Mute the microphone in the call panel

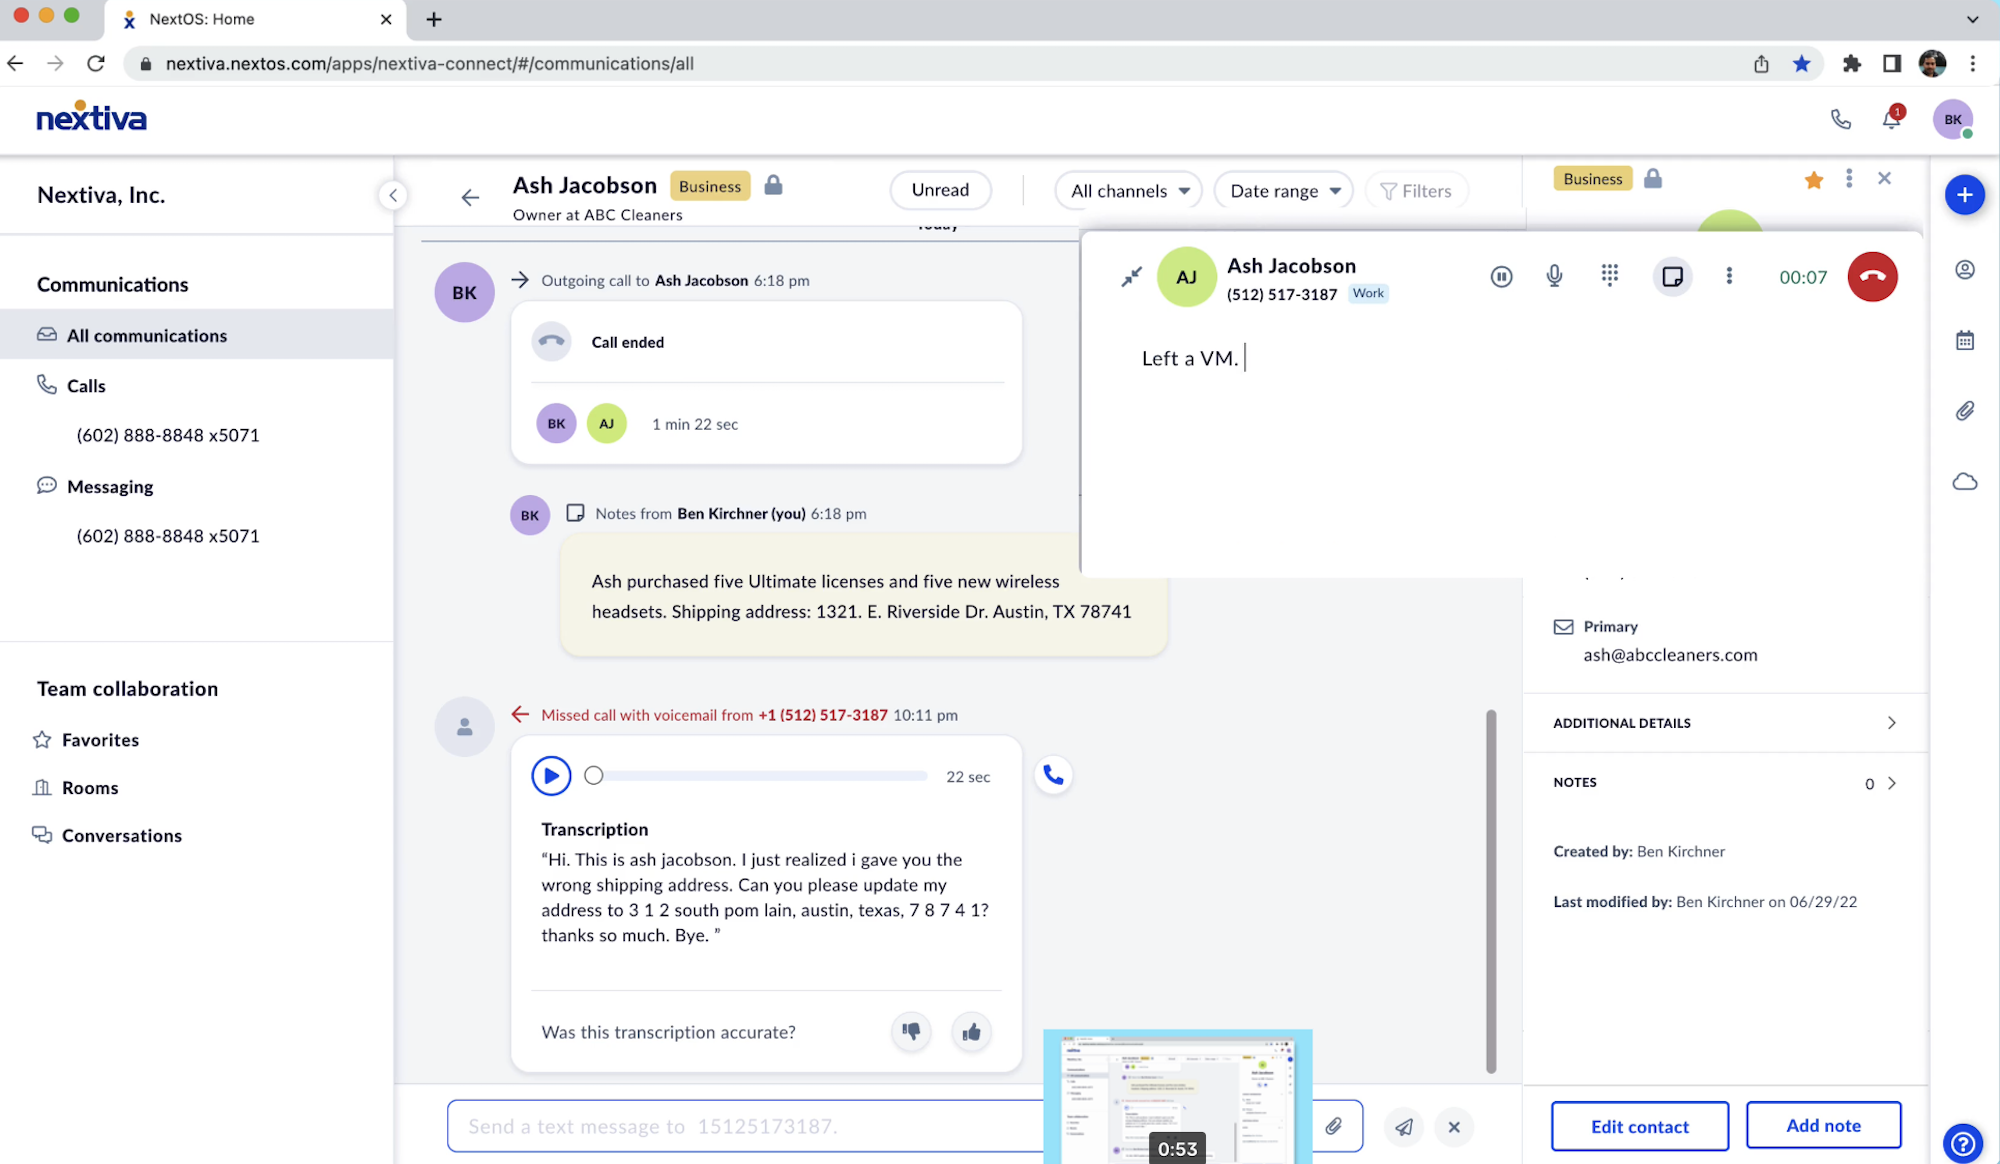[1554, 276]
